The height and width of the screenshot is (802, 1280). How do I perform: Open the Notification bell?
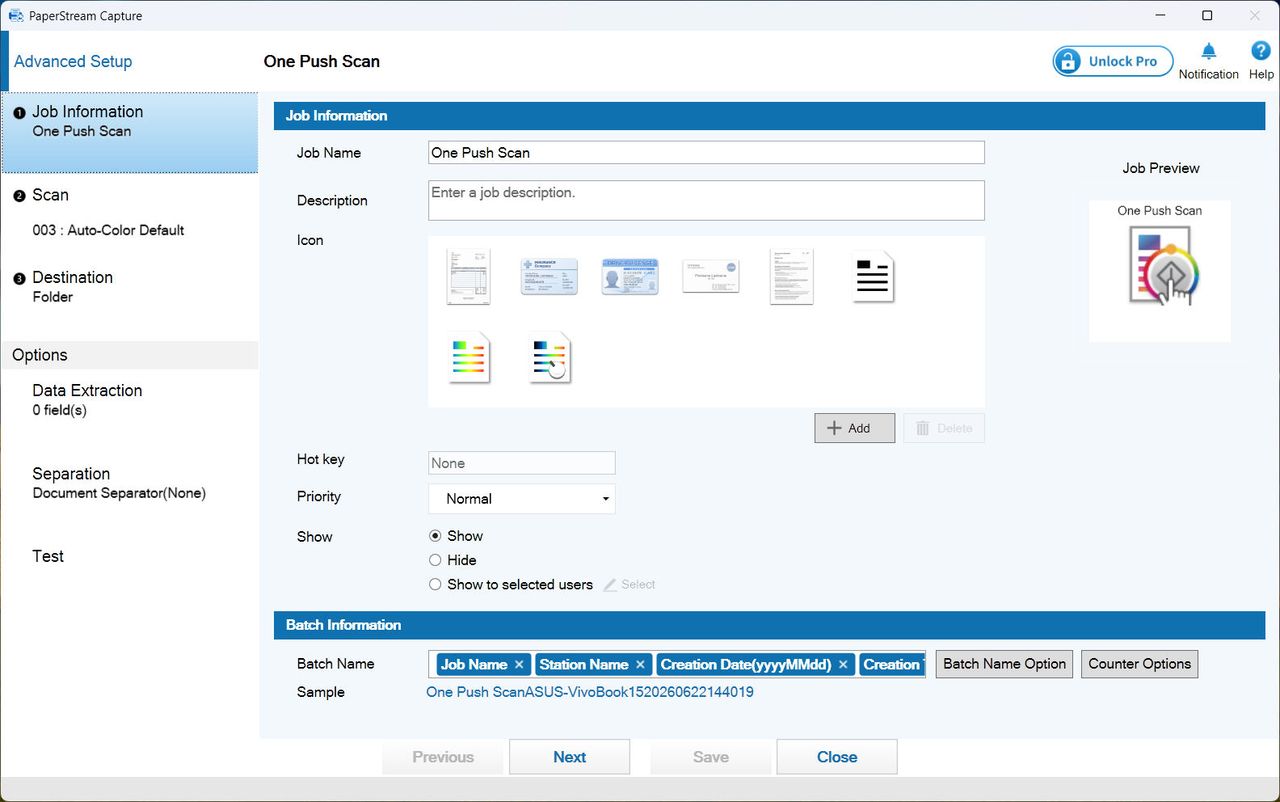tap(1208, 61)
